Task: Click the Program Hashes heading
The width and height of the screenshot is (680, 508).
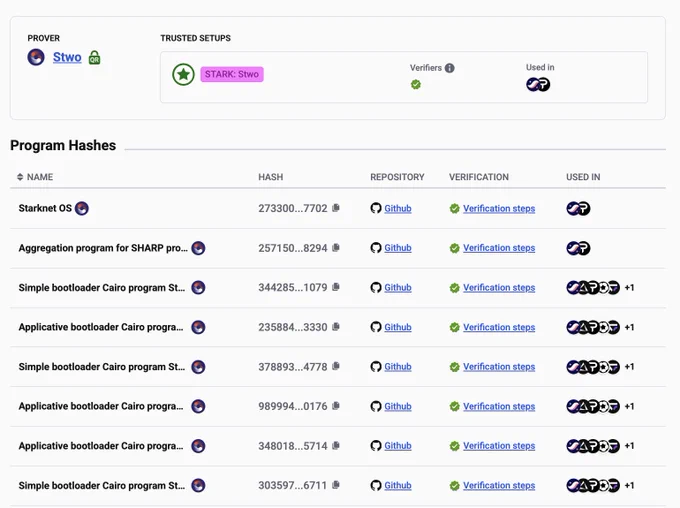Action: pos(63,145)
